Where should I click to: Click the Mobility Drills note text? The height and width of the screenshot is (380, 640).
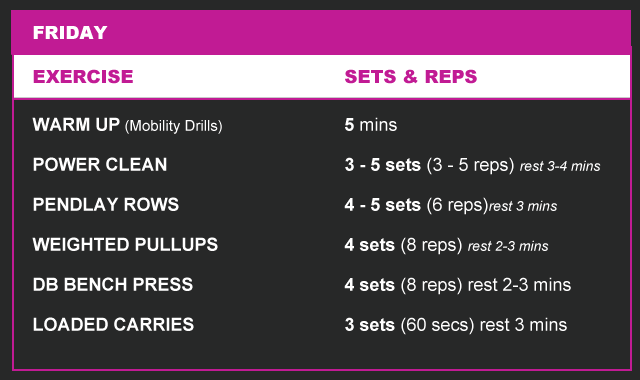173,126
